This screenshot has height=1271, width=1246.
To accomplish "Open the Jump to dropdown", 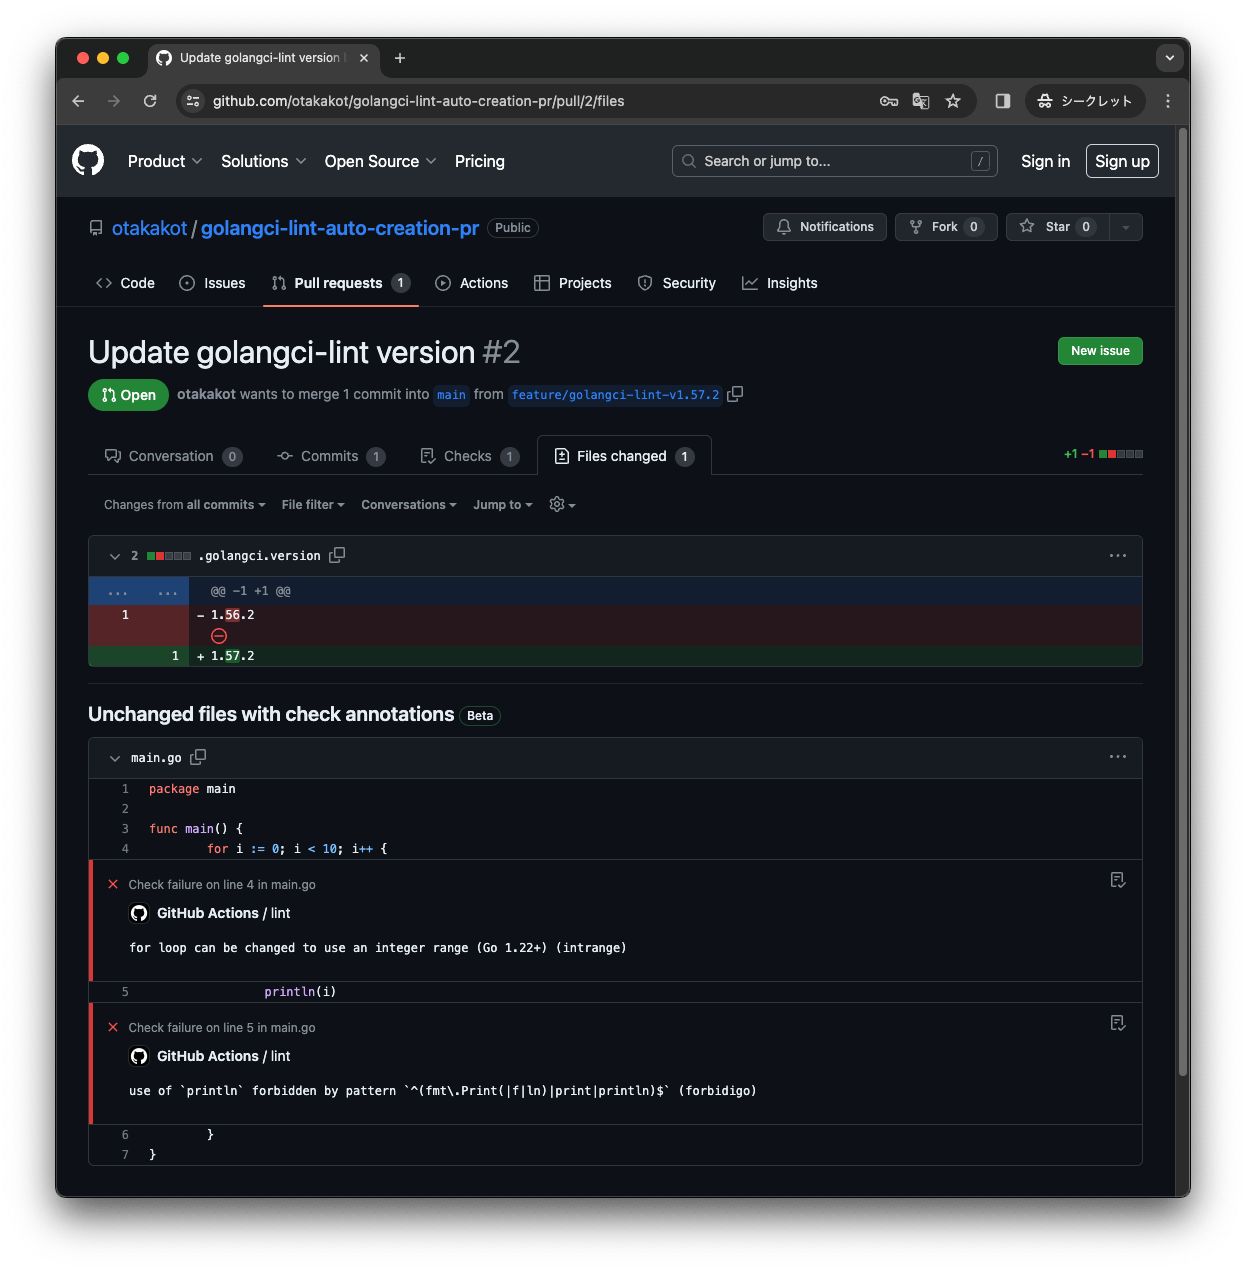I will click(x=503, y=505).
